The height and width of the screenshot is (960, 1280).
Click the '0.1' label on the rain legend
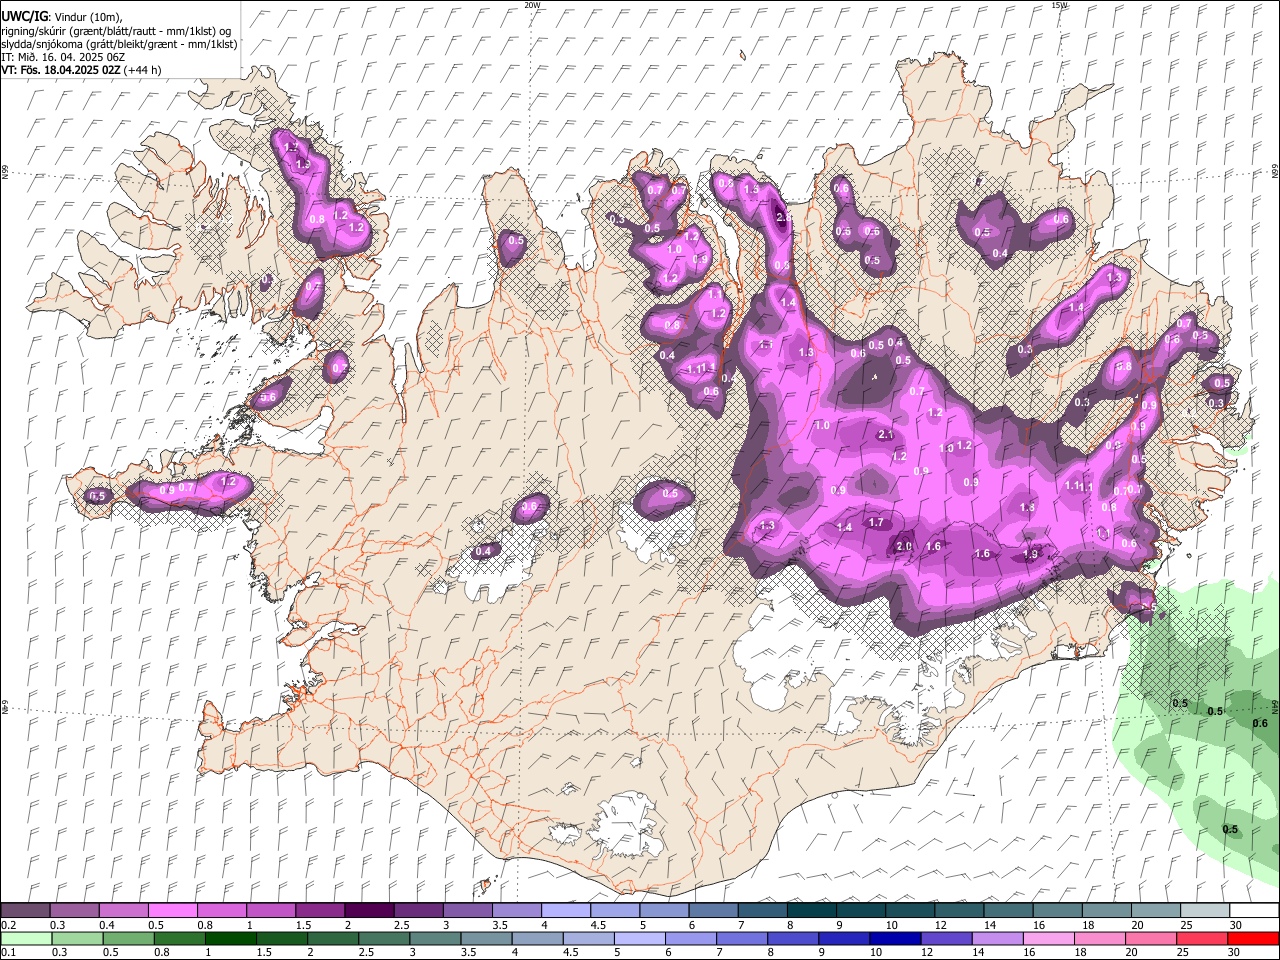click(x=8, y=952)
